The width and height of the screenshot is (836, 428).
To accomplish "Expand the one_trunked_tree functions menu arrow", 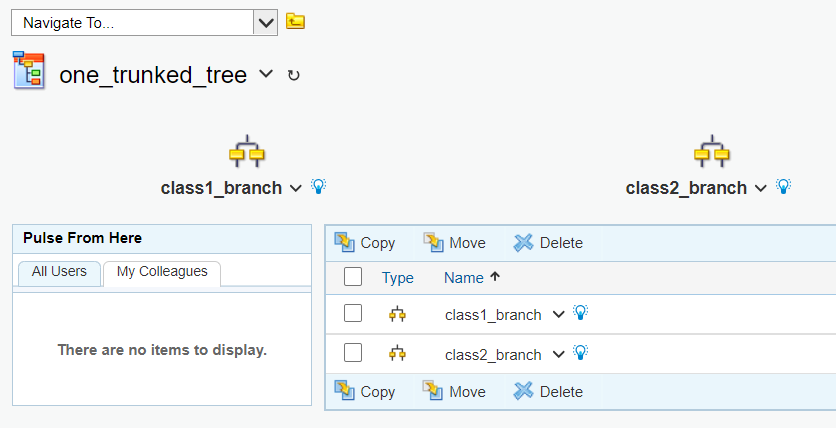I will pos(265,74).
